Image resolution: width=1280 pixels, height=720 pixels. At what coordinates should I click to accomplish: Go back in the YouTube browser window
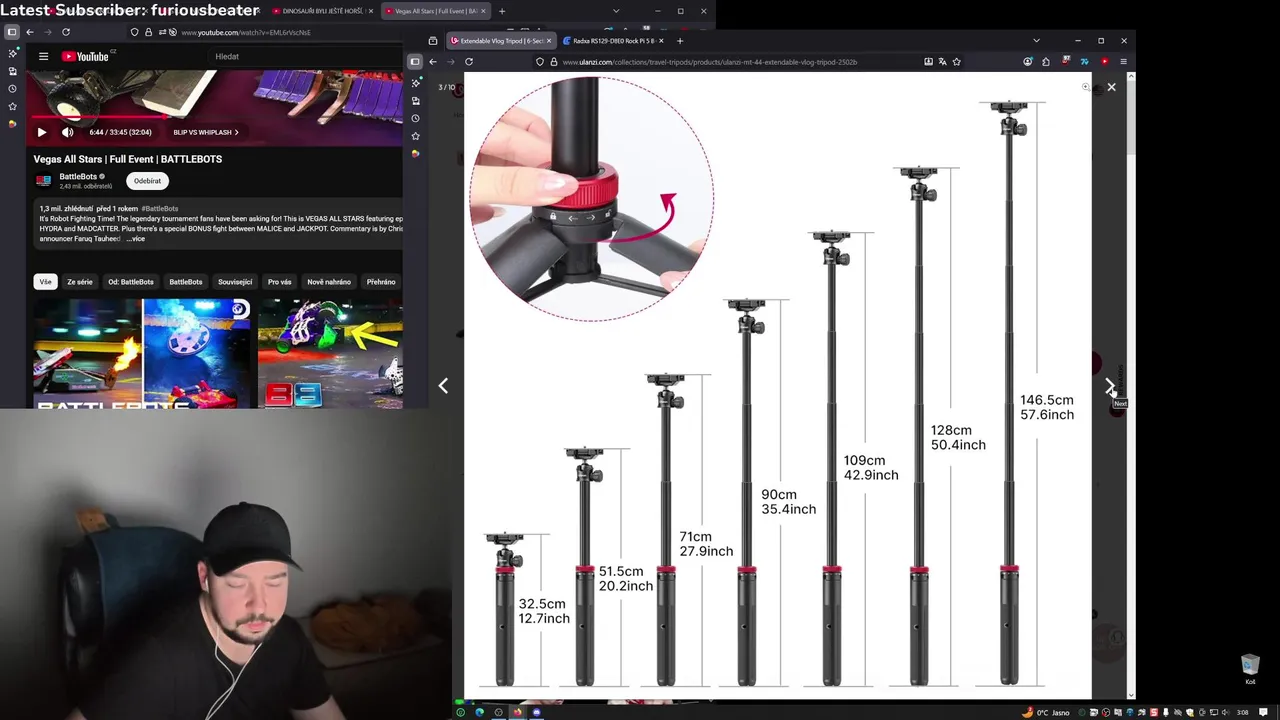[30, 32]
